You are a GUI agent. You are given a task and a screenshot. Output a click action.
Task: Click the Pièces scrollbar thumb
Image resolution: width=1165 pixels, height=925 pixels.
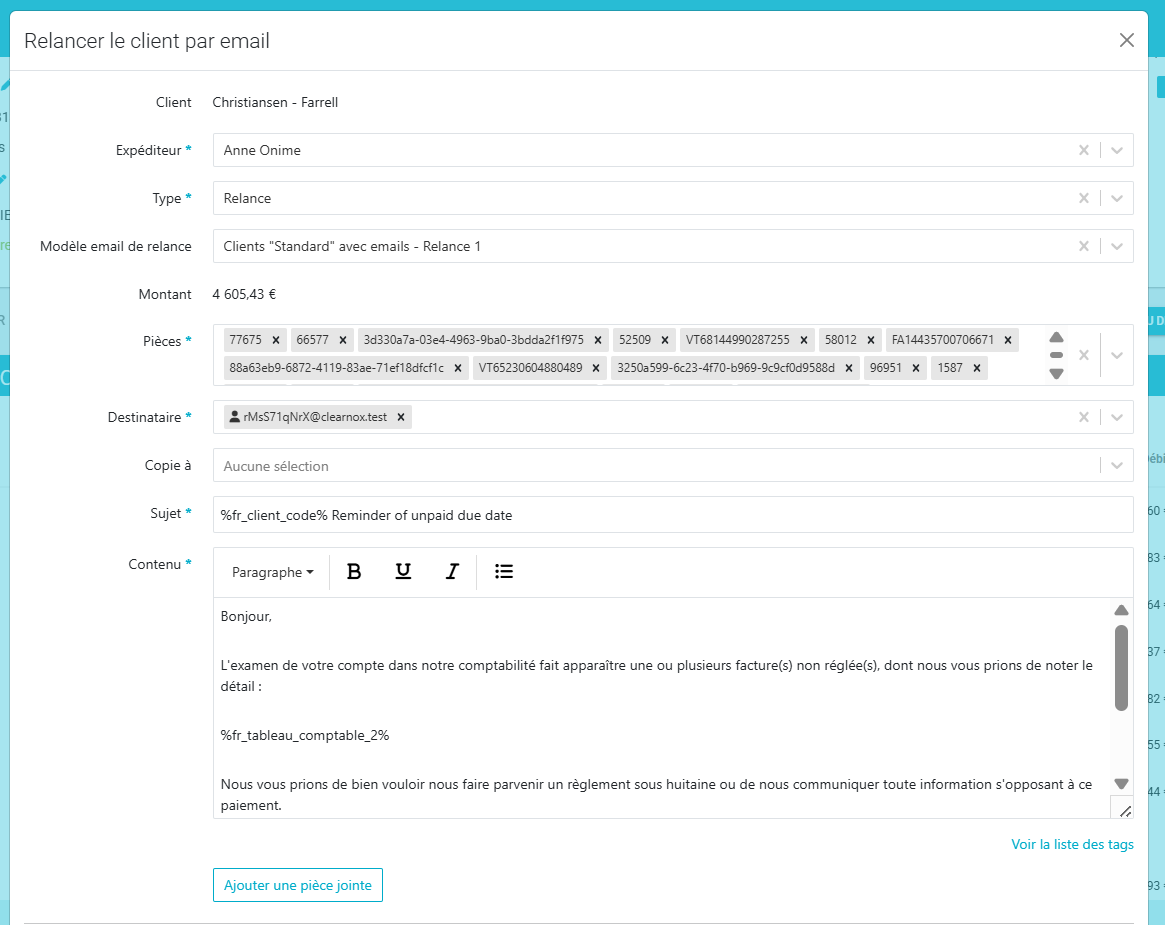pyautogui.click(x=1057, y=355)
